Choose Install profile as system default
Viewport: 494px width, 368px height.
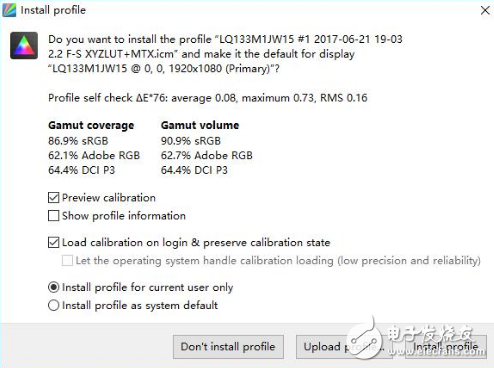point(53,305)
